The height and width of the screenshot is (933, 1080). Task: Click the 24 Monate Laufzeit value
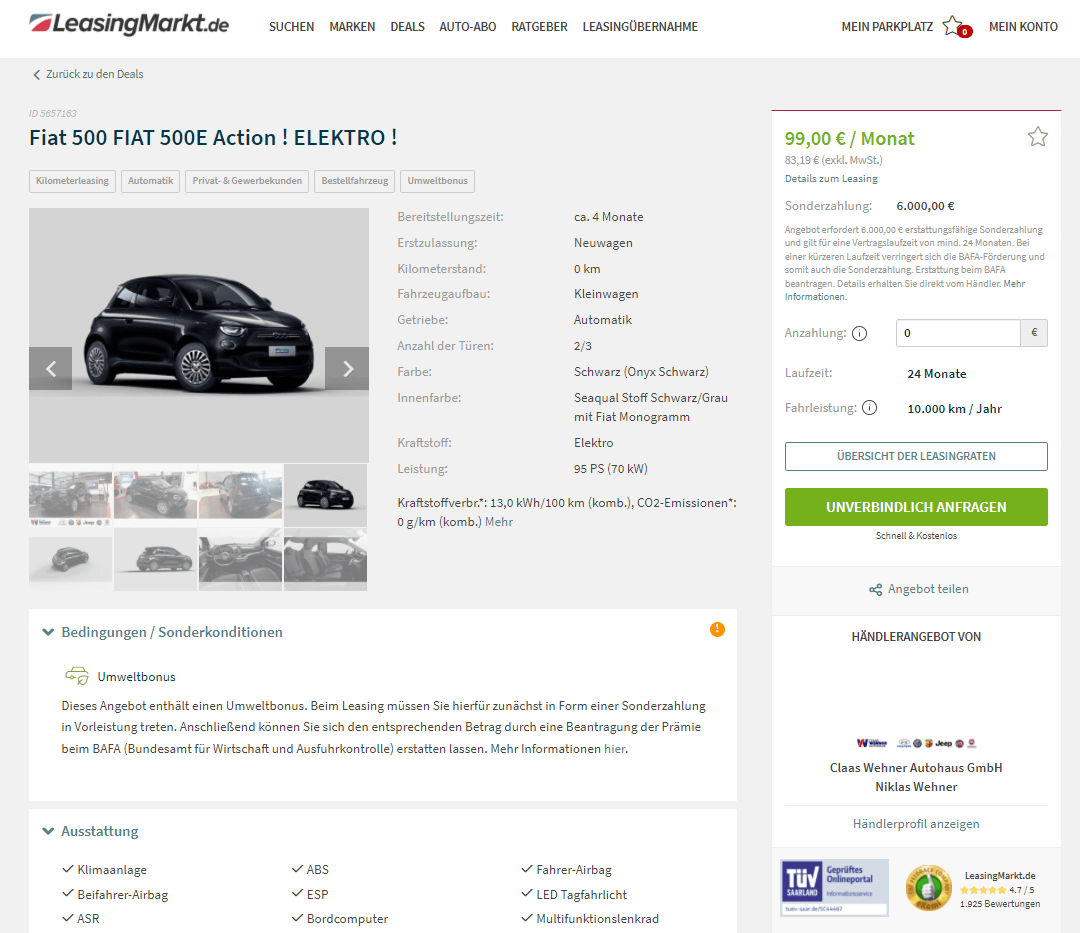(937, 374)
